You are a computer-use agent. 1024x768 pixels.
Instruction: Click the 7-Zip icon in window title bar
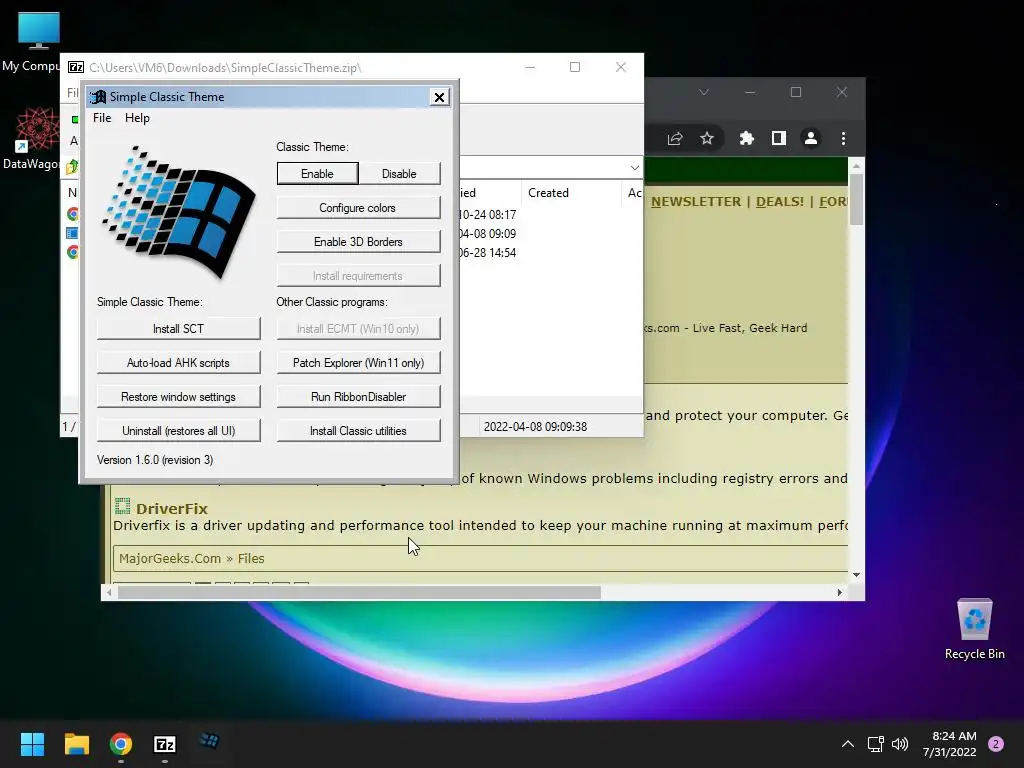tap(76, 67)
